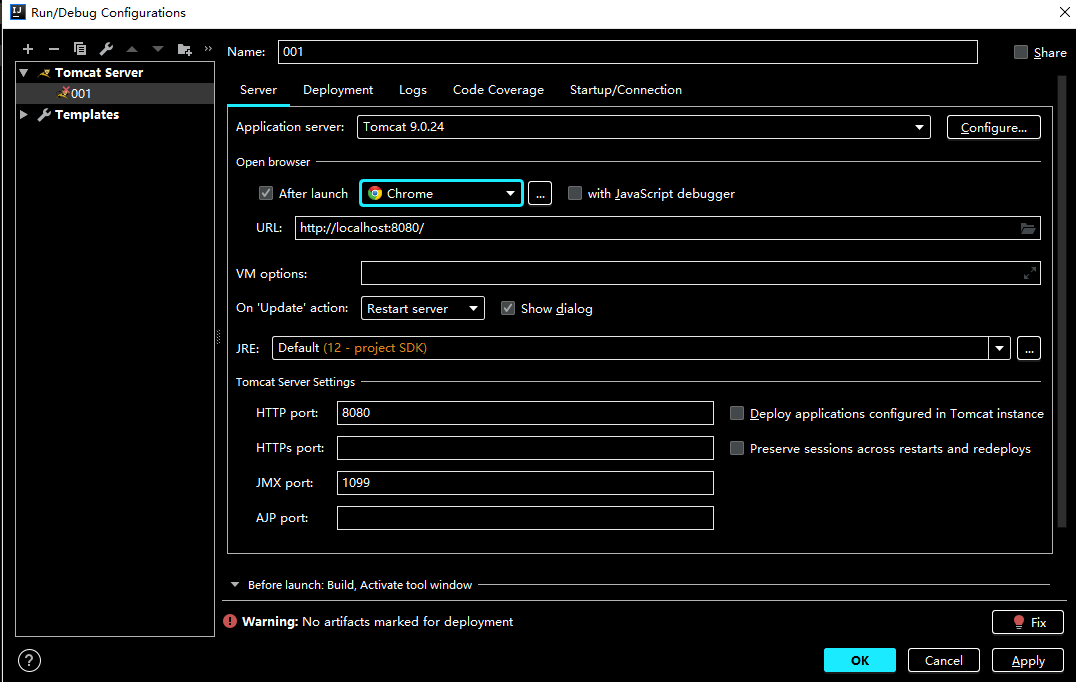Collapse Before launch section
Screen dimensions: 1076x682
click(x=235, y=585)
